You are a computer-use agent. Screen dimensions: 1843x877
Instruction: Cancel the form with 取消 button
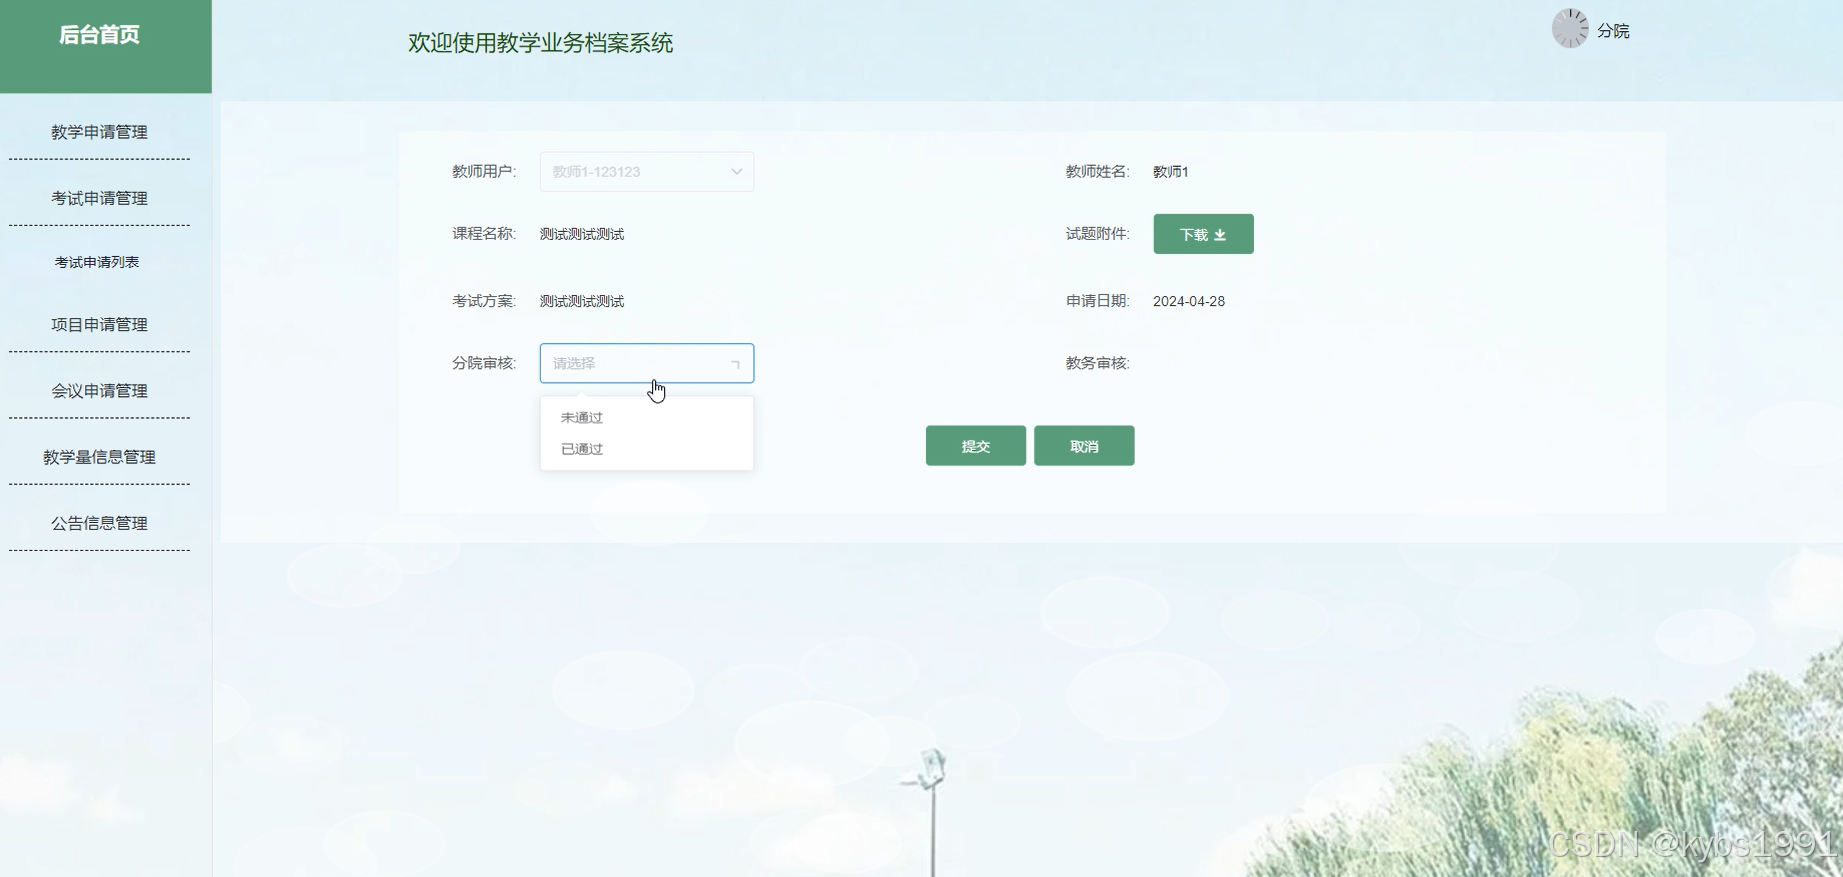1084,446
